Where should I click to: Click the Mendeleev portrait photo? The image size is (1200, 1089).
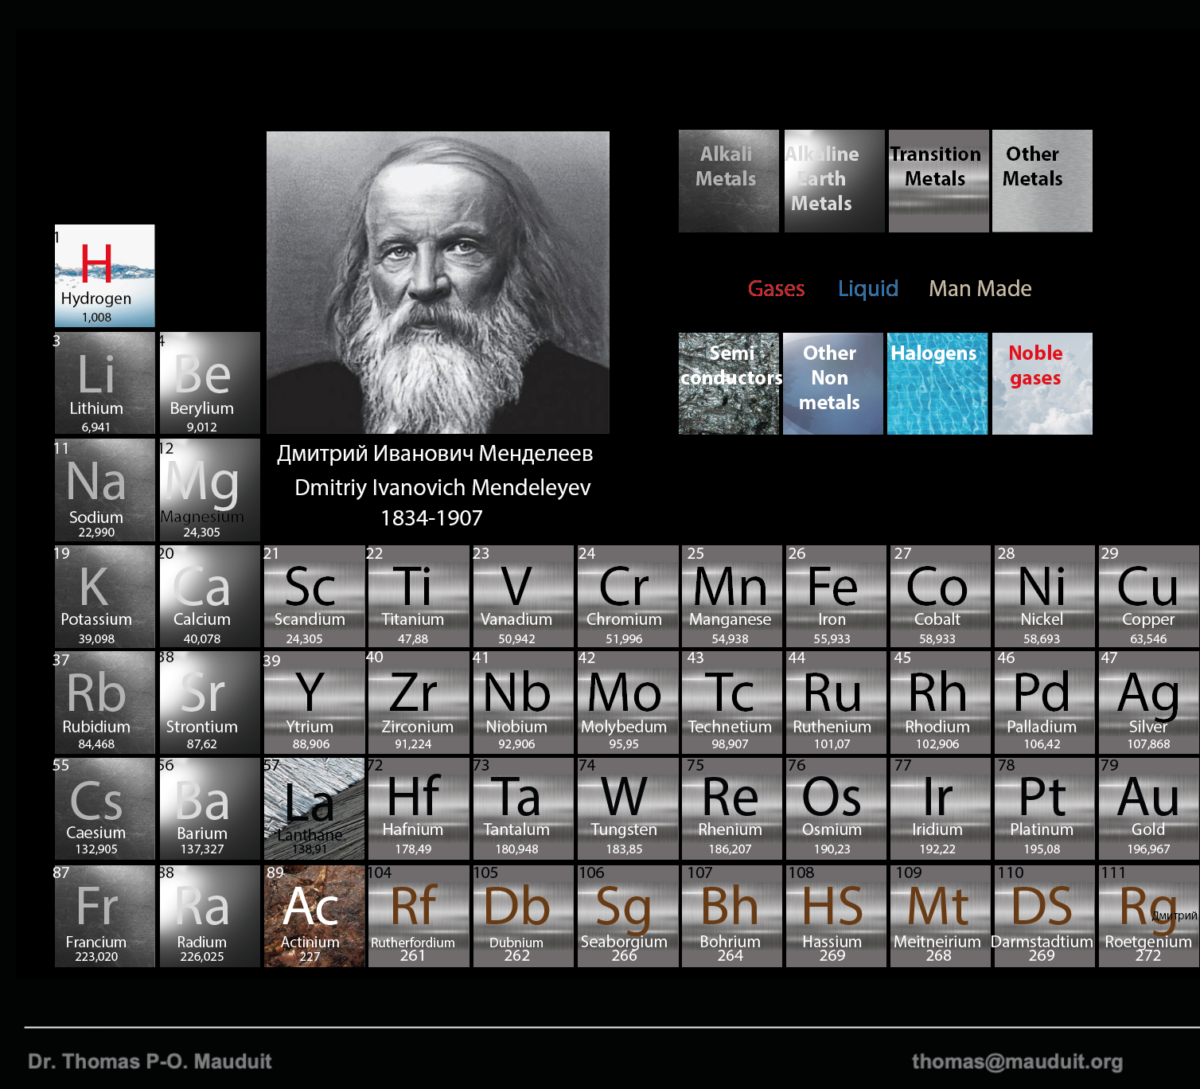437,282
